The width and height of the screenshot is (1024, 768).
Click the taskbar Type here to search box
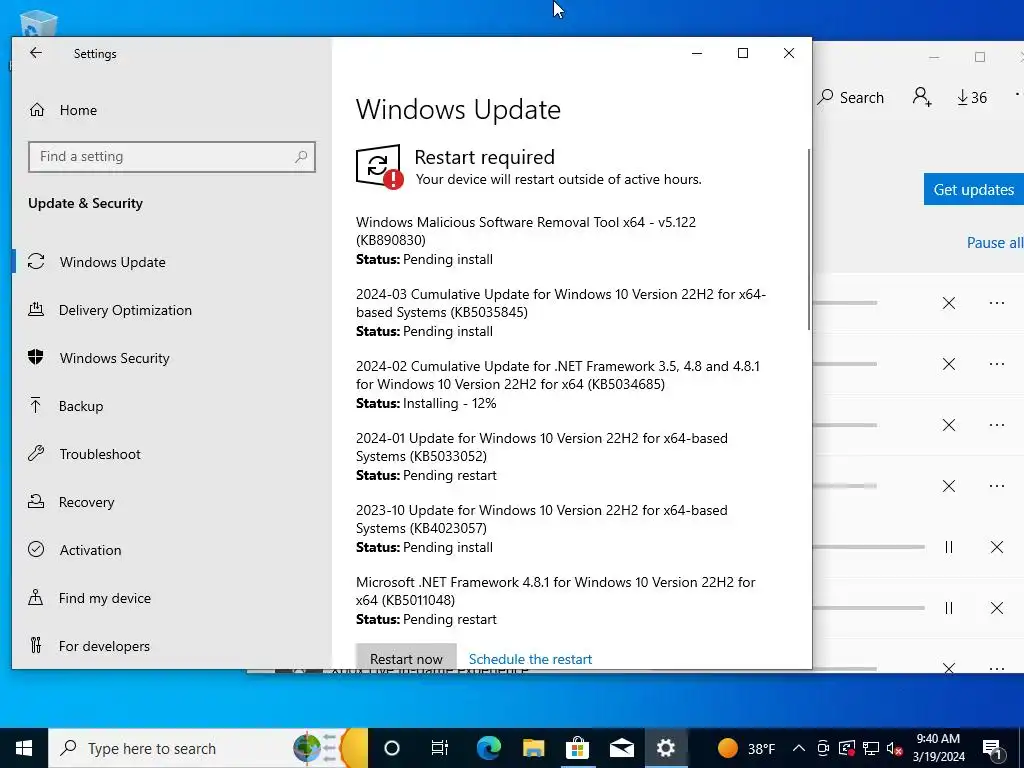[208, 748]
